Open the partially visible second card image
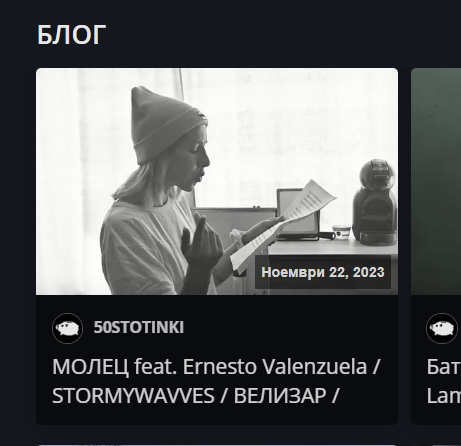The width and height of the screenshot is (461, 446). pos(436,181)
